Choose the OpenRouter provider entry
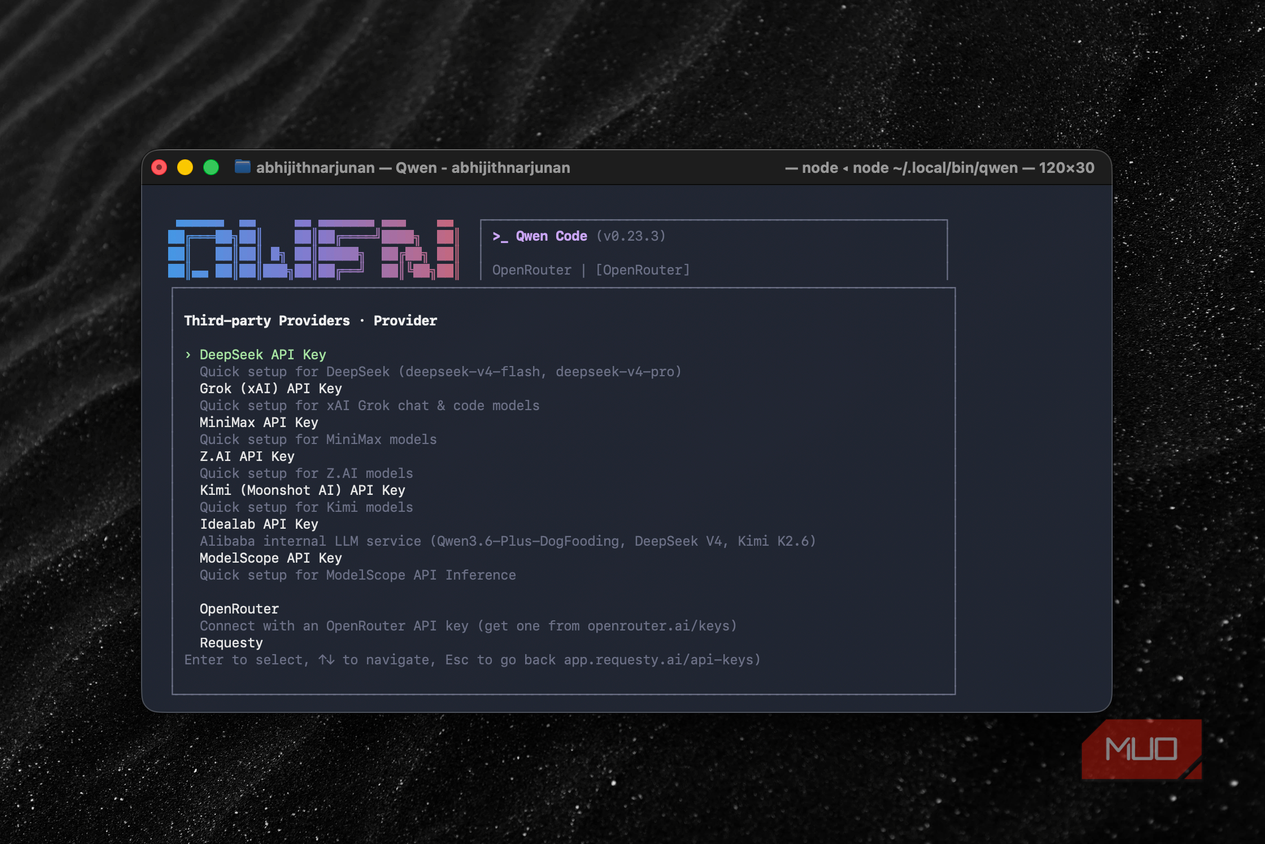This screenshot has height=844, width=1265. tap(239, 609)
